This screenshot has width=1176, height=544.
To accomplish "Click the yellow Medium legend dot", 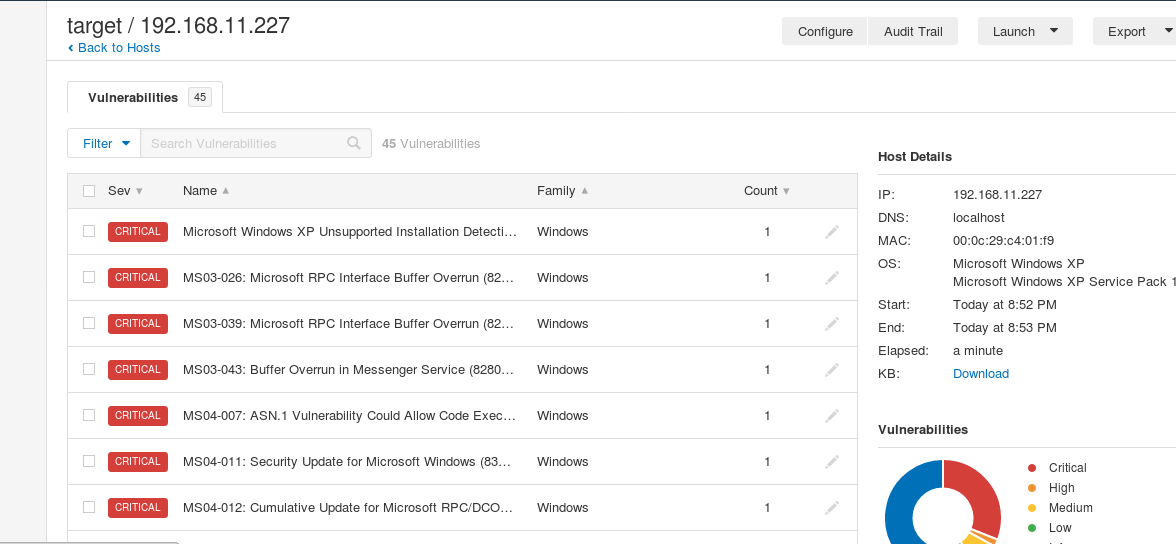I will pyautogui.click(x=1032, y=508).
